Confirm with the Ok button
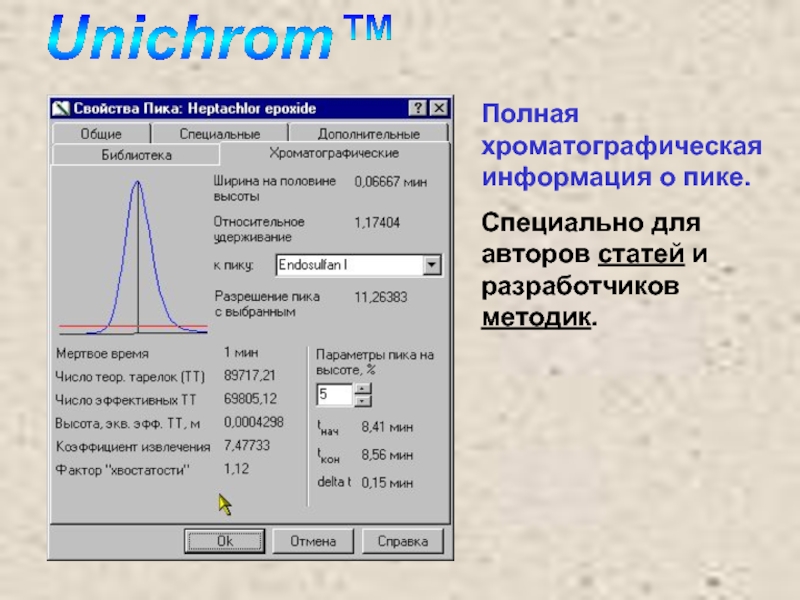 pos(224,541)
